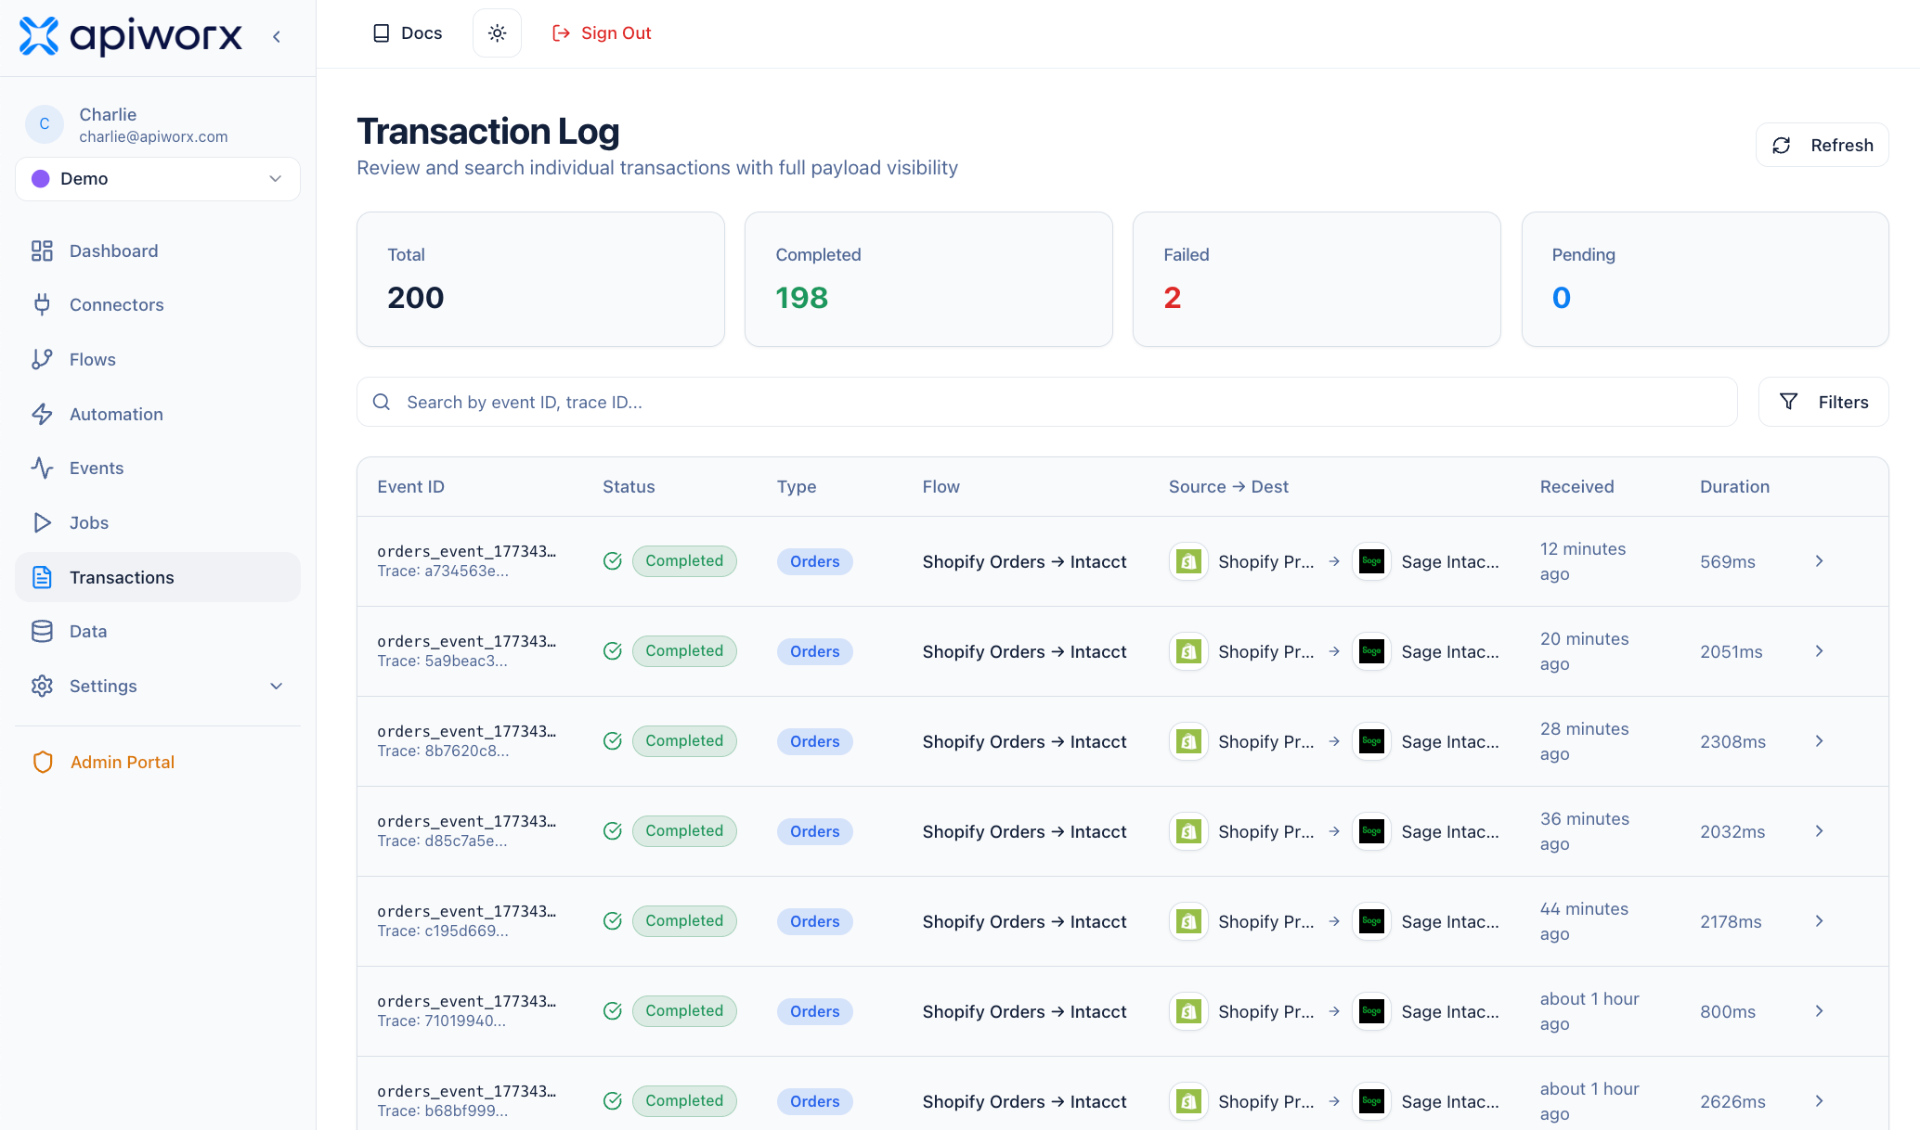
Task: Navigate to Automation
Action: 116,413
